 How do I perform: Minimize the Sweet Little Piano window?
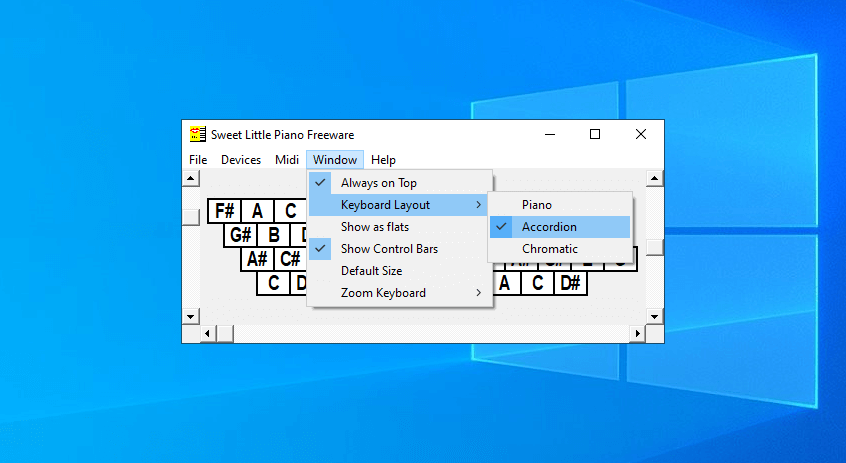pos(550,134)
